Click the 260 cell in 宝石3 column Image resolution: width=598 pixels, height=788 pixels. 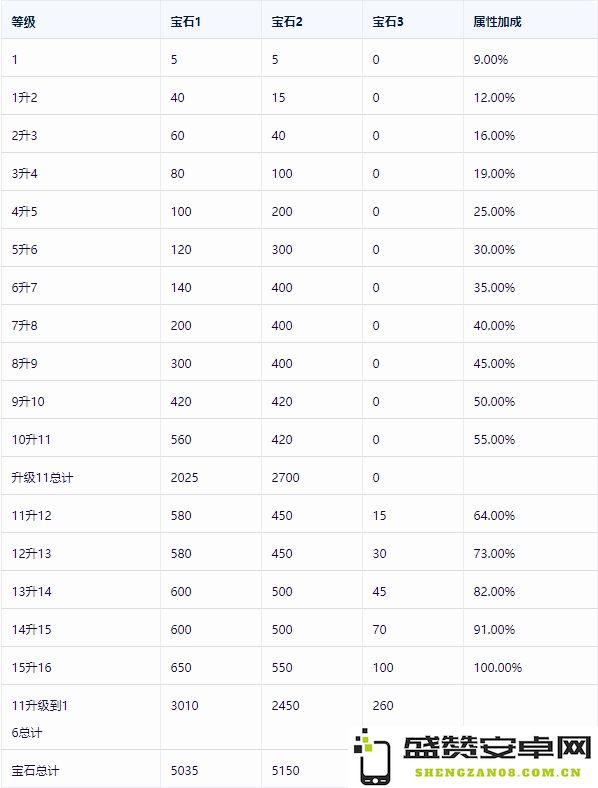tap(383, 706)
